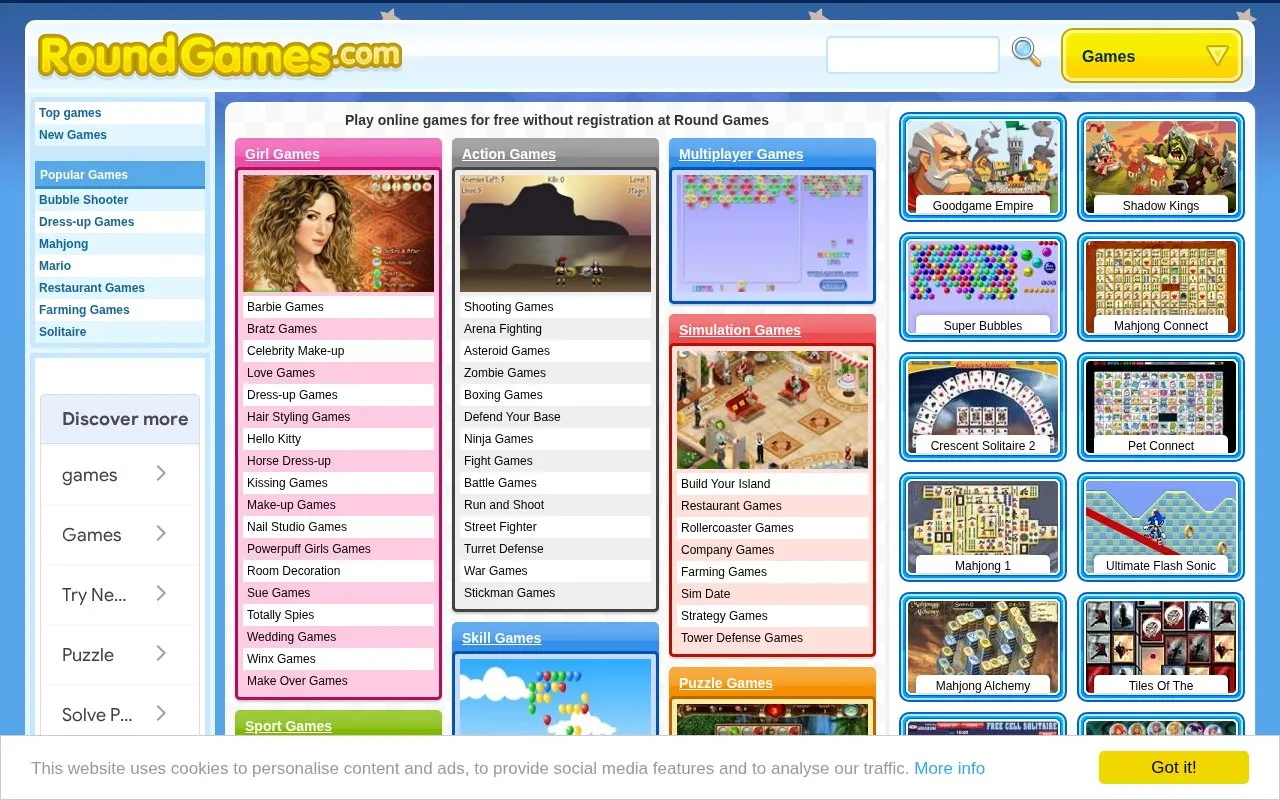Screen dimensions: 1280x800
Task: Launch Super Bubbles game tile
Action: coord(983,287)
